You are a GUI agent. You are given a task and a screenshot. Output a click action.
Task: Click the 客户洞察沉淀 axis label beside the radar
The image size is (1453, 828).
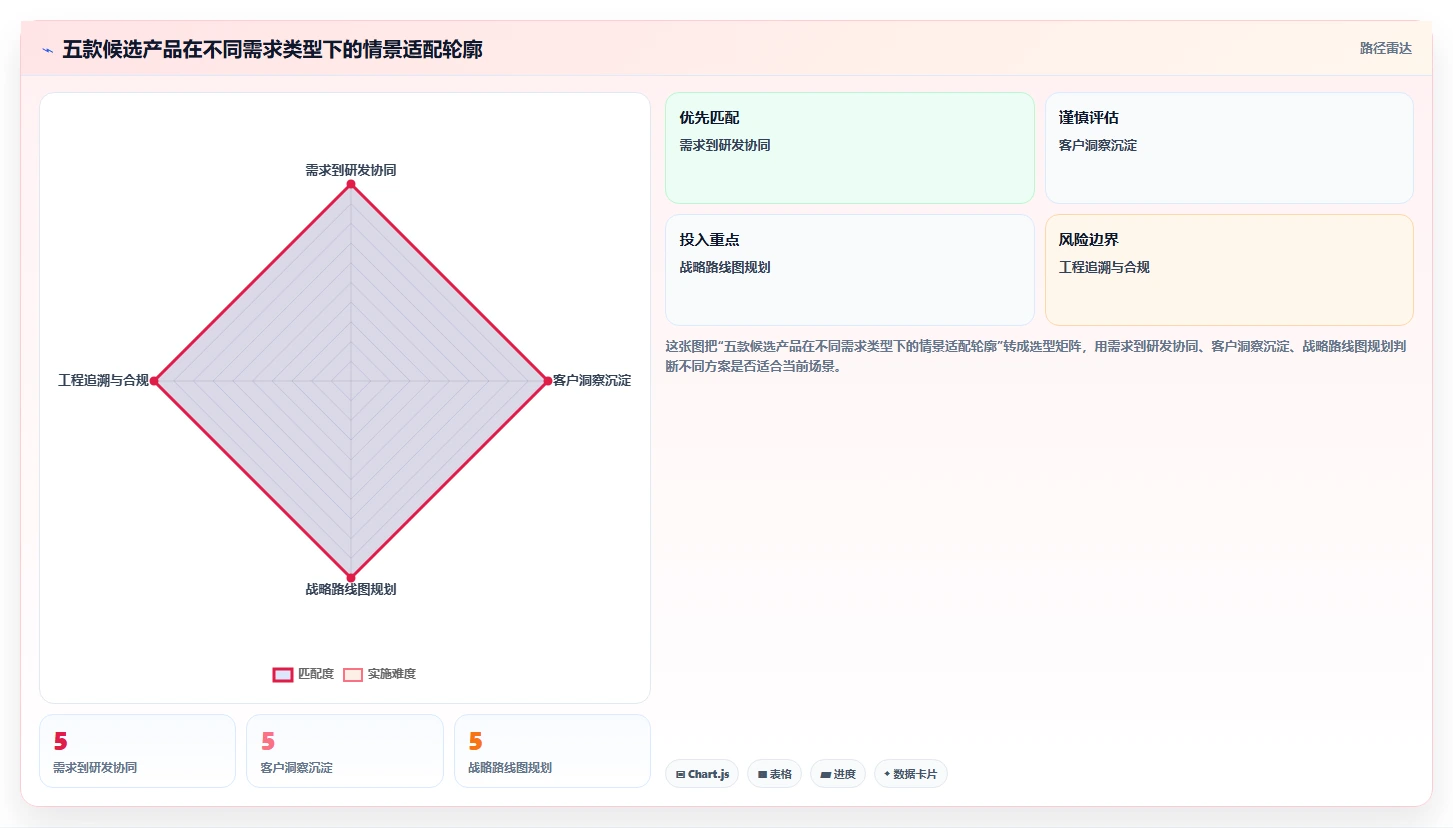click(592, 381)
